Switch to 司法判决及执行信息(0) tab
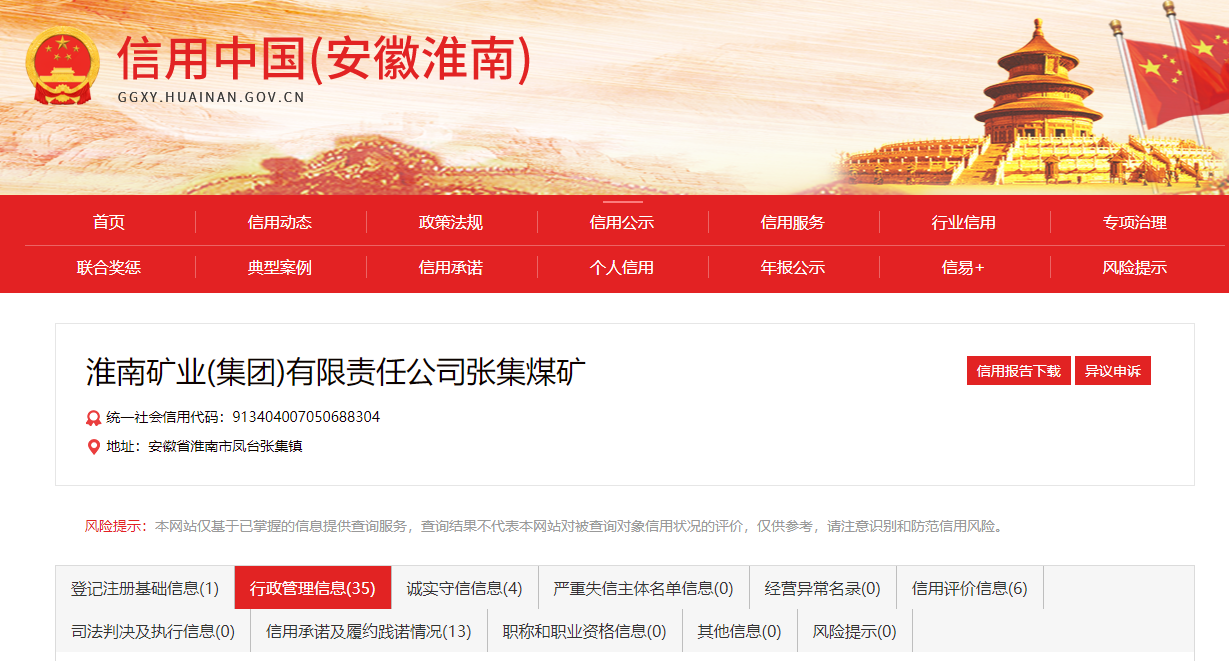Screen dimensions: 1229x661 (153, 631)
